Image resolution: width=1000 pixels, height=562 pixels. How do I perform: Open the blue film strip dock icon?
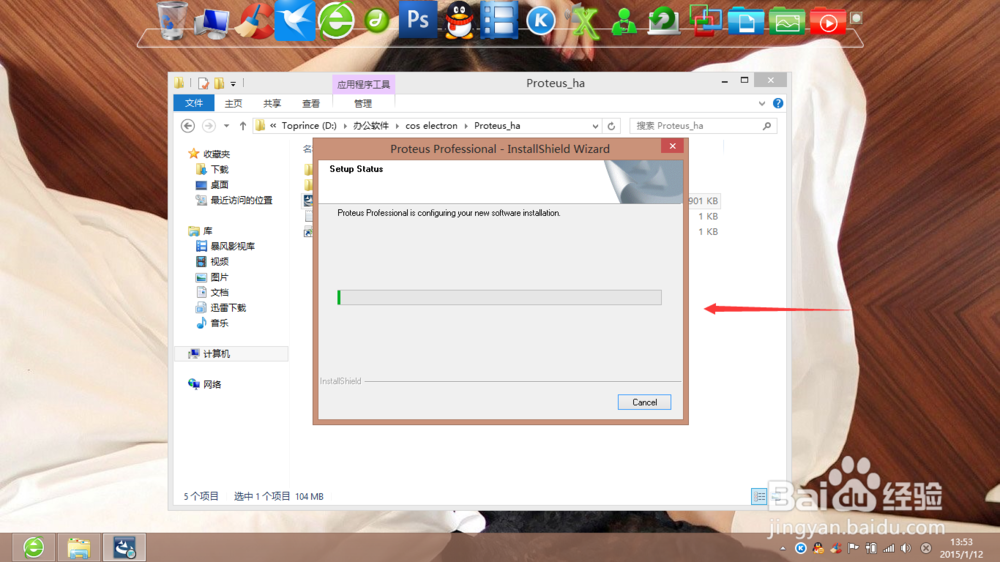coord(499,20)
